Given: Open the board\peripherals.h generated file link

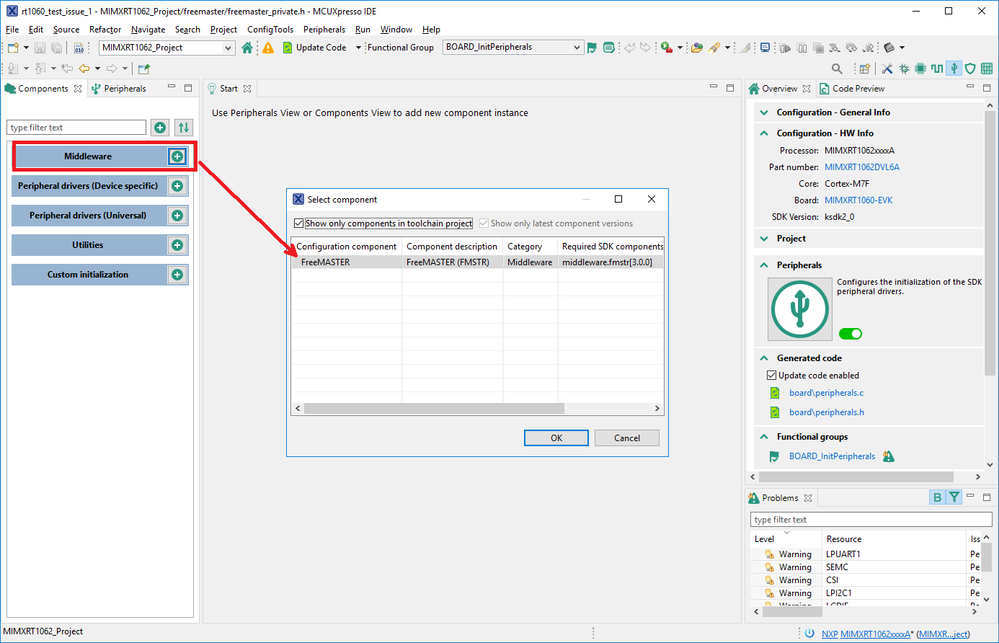Looking at the screenshot, I should coord(826,412).
